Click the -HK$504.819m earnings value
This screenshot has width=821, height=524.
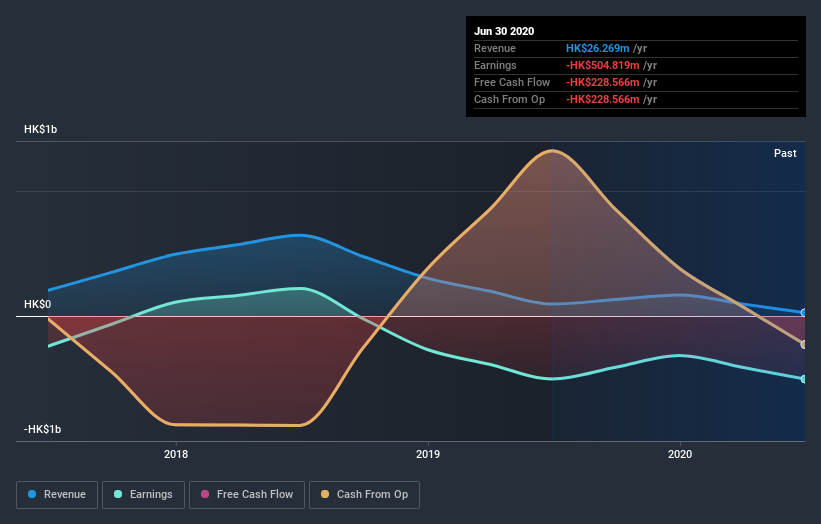pos(603,65)
